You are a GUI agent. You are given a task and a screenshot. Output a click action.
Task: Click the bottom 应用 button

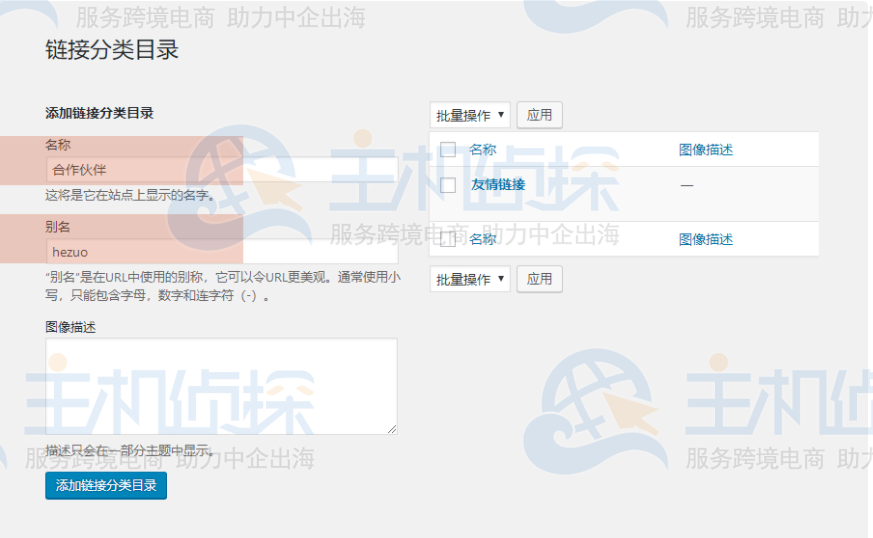point(540,279)
